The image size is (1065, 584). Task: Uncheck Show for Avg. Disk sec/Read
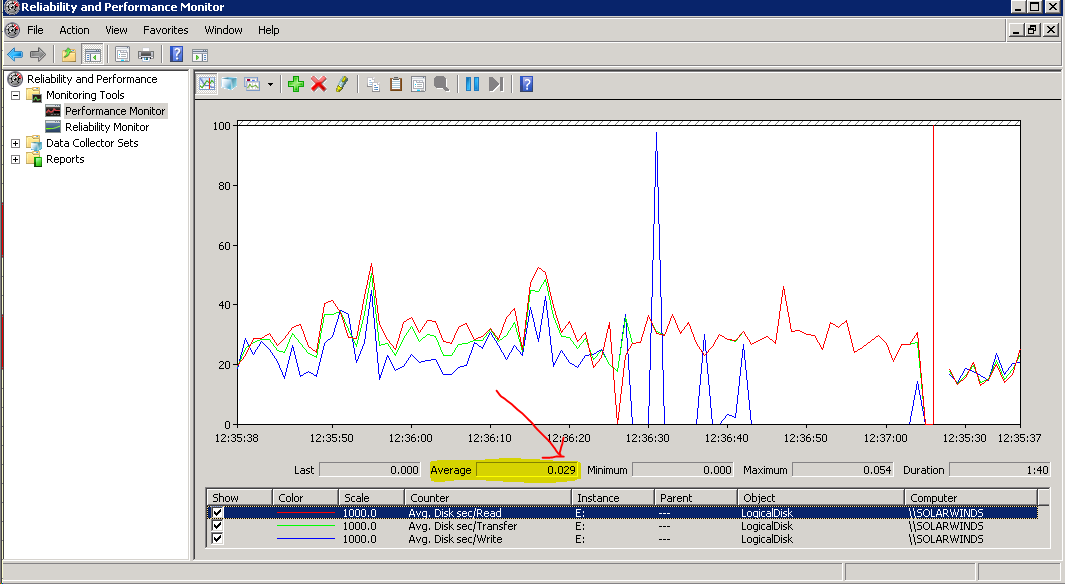218,513
